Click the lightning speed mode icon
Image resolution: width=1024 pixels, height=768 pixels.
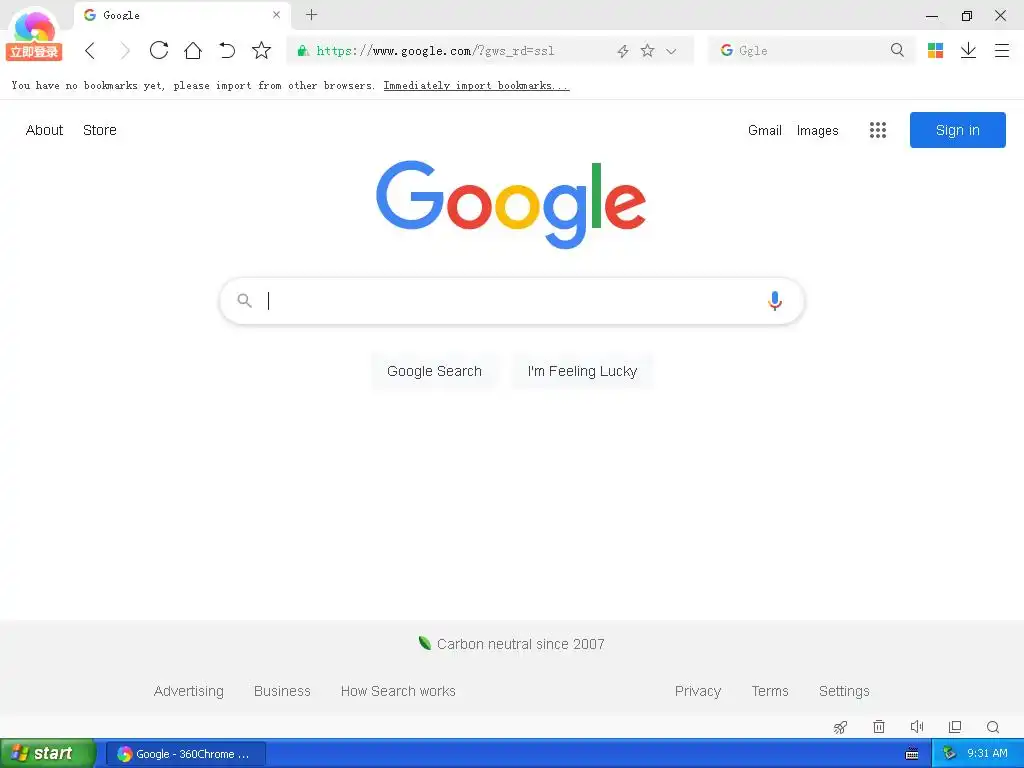pos(623,51)
